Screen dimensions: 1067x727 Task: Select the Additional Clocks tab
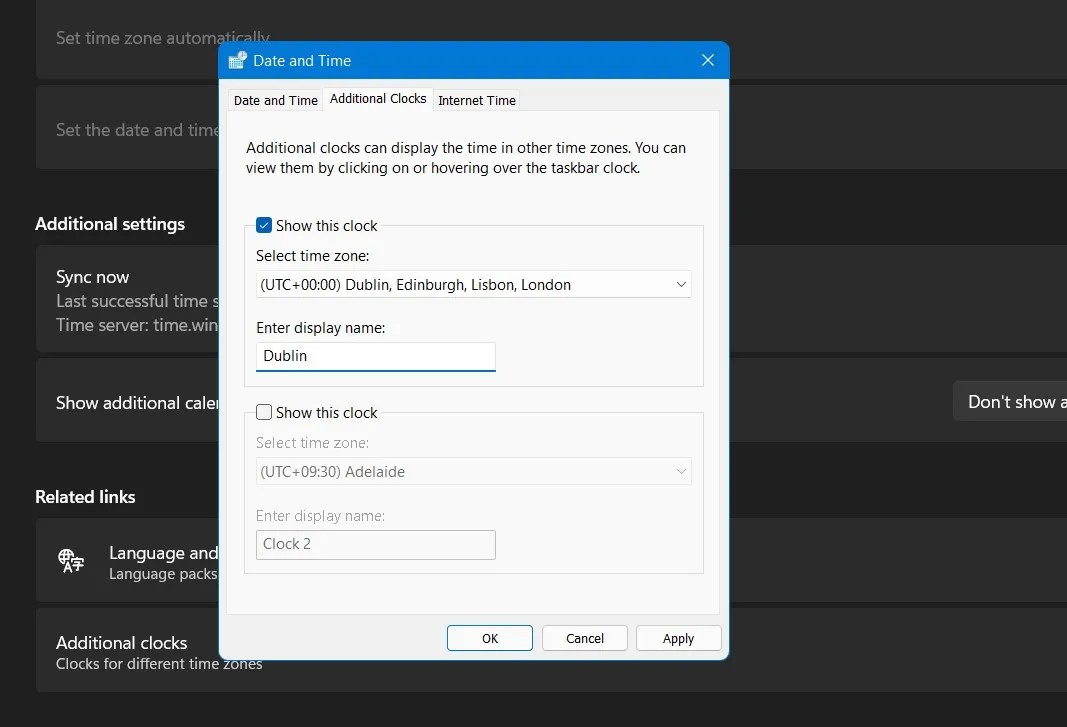coord(378,98)
